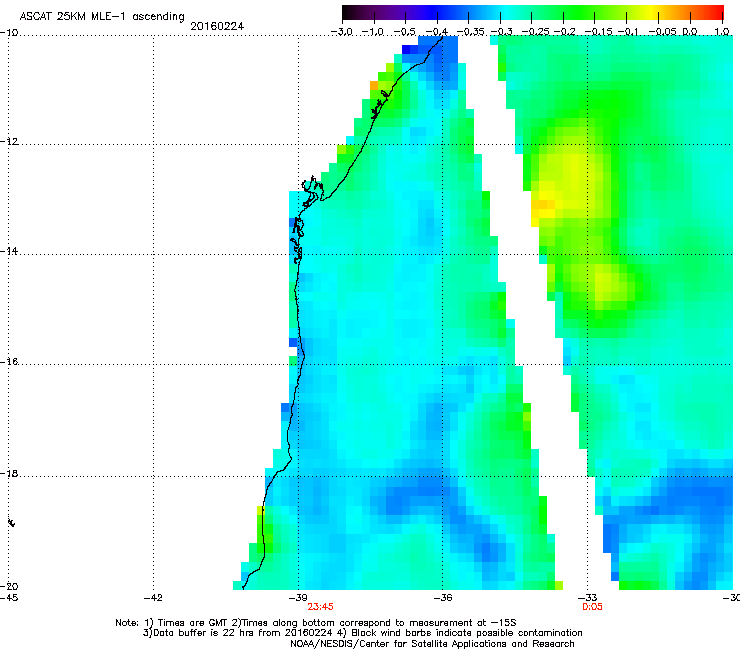Click the colorbar value label -0.5
The width and height of the screenshot is (740, 650).
point(404,32)
